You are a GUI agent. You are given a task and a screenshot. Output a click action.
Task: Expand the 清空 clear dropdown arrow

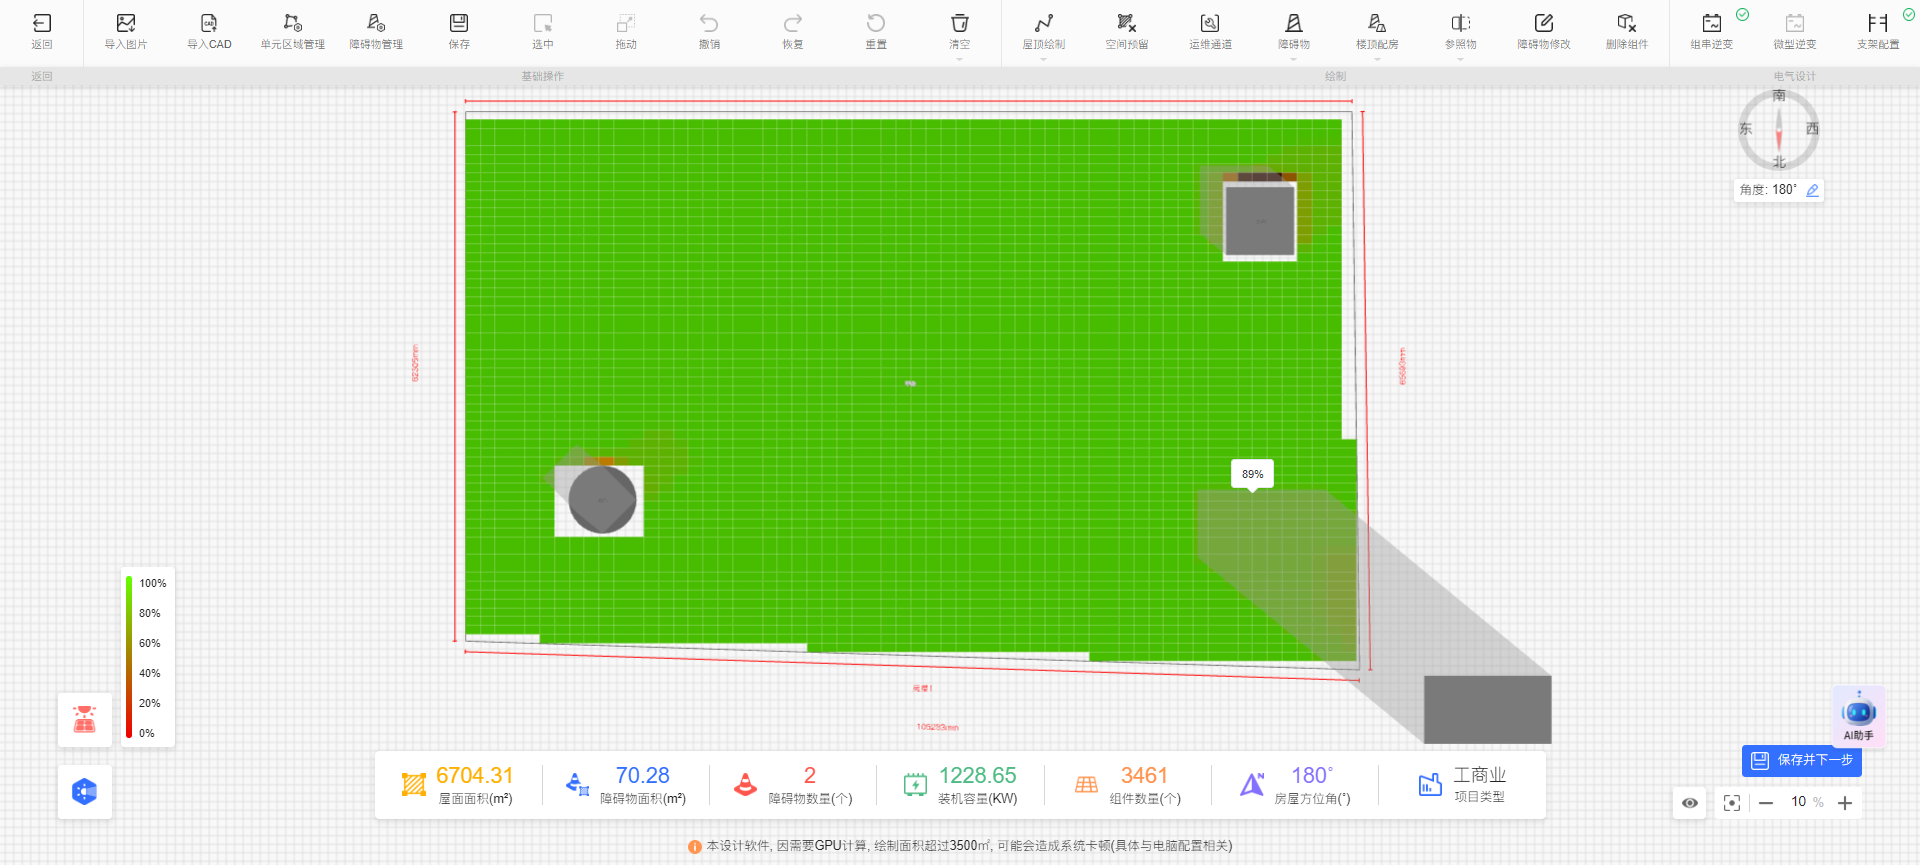[960, 59]
